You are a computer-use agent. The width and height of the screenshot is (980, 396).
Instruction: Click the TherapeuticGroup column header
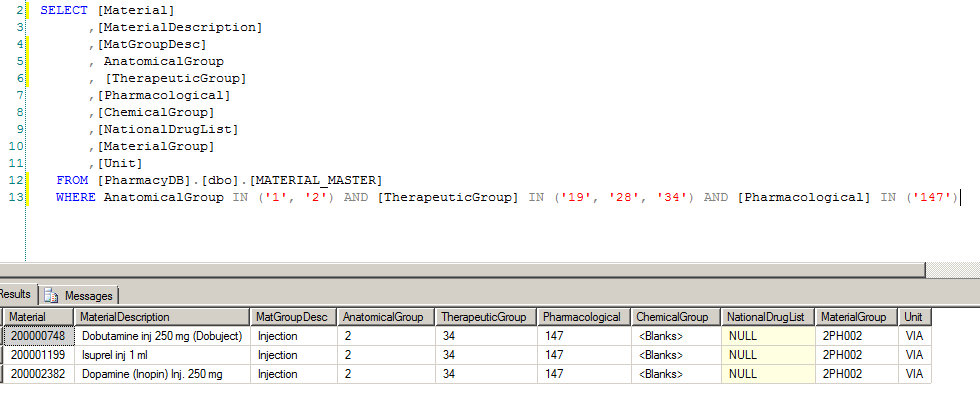coord(486,317)
